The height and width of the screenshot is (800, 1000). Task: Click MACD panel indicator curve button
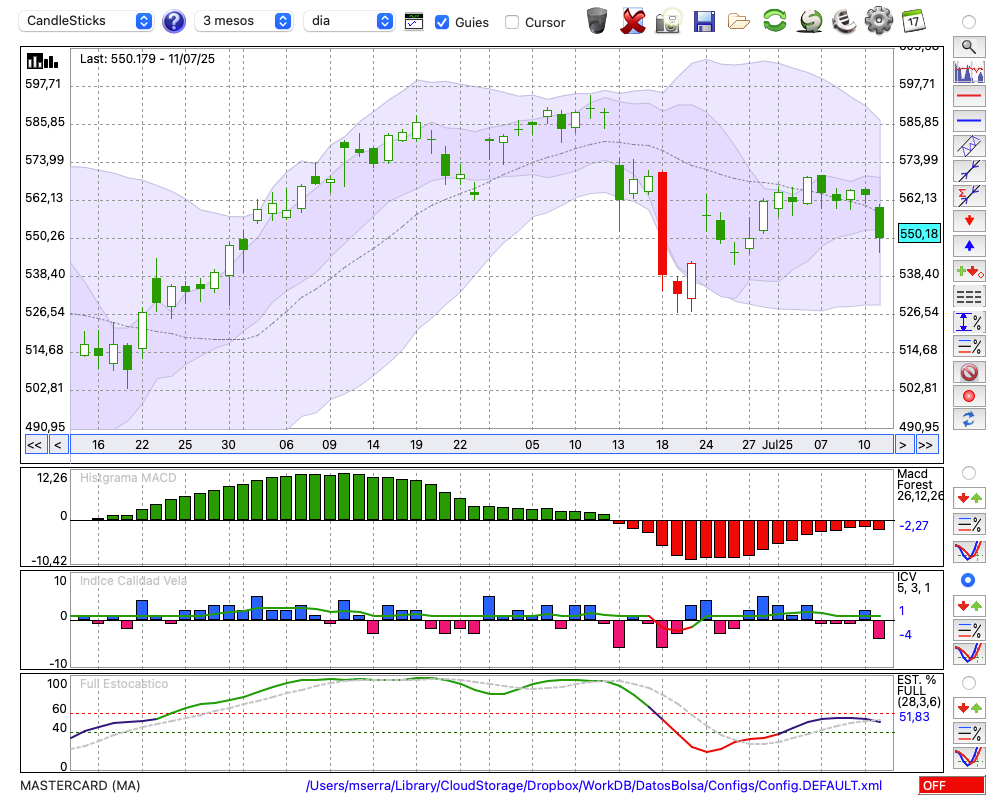[x=969, y=551]
